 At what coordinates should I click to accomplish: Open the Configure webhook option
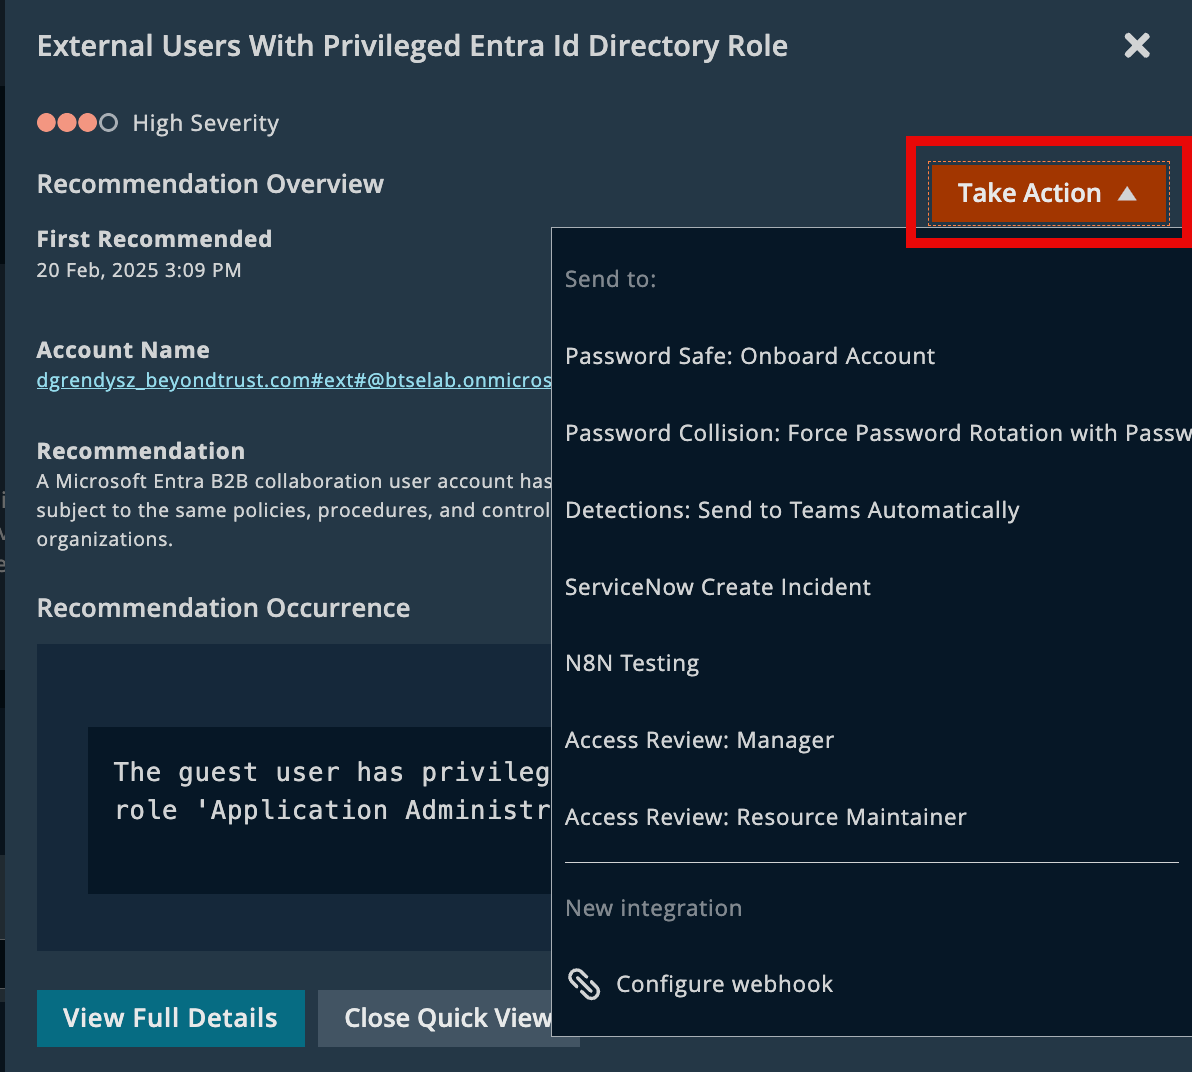pyautogui.click(x=724, y=984)
